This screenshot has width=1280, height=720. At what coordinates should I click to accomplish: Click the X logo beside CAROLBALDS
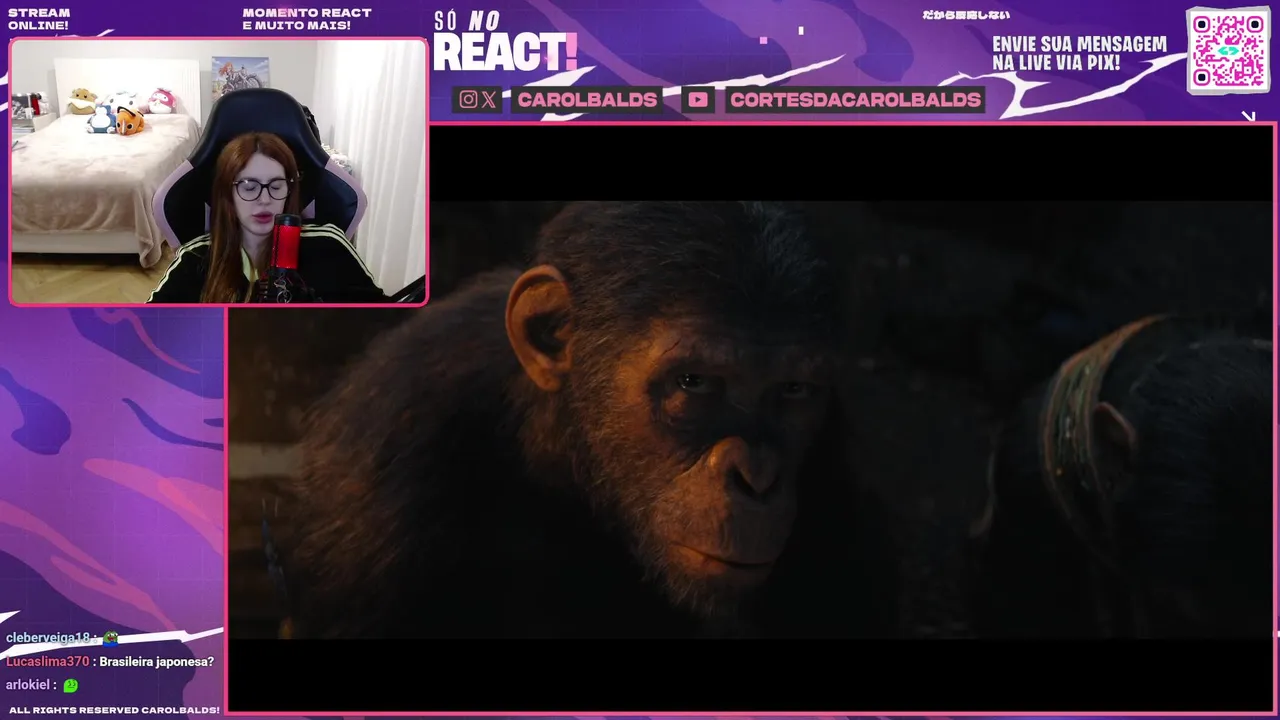click(489, 99)
